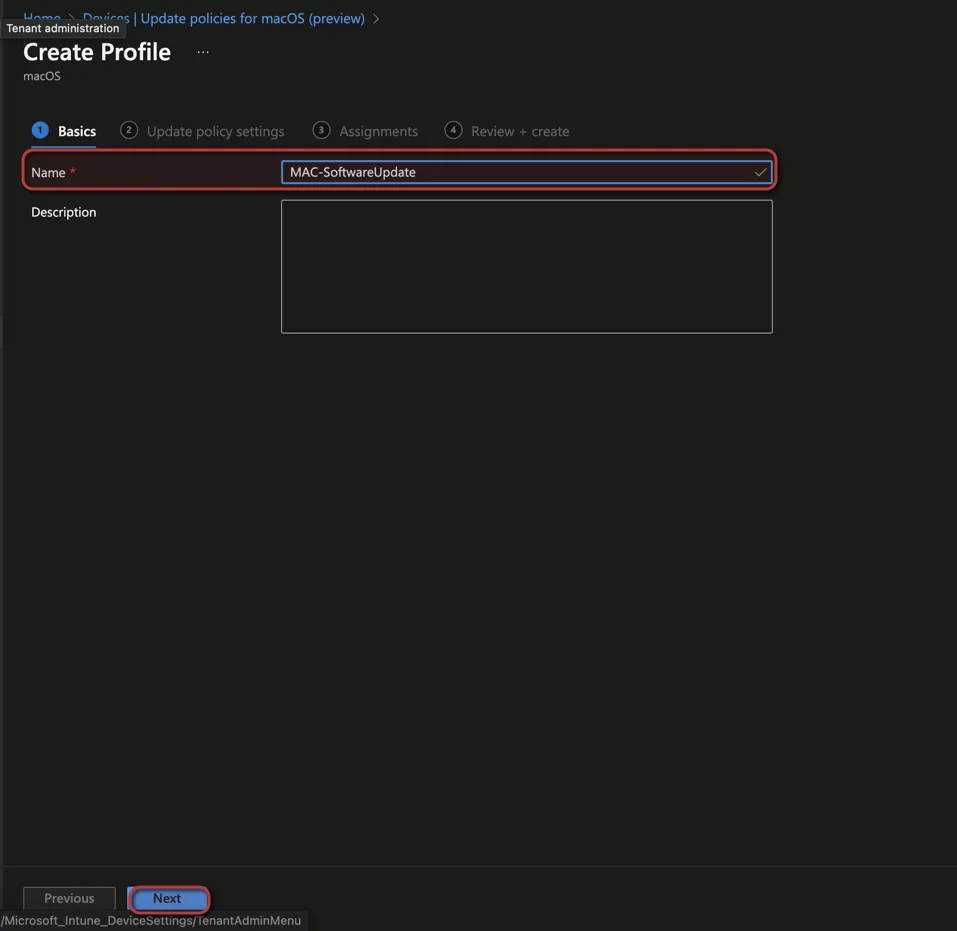Screen dimensions: 957x931
Task: Click the Previous button
Action: [69, 899]
